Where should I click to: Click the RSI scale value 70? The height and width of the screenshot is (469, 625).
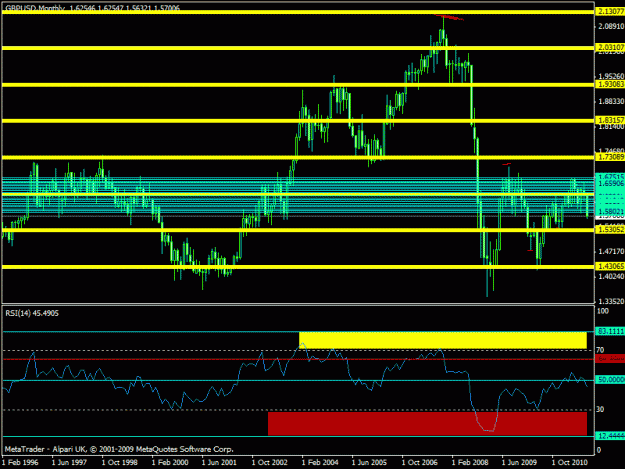(x=600, y=350)
